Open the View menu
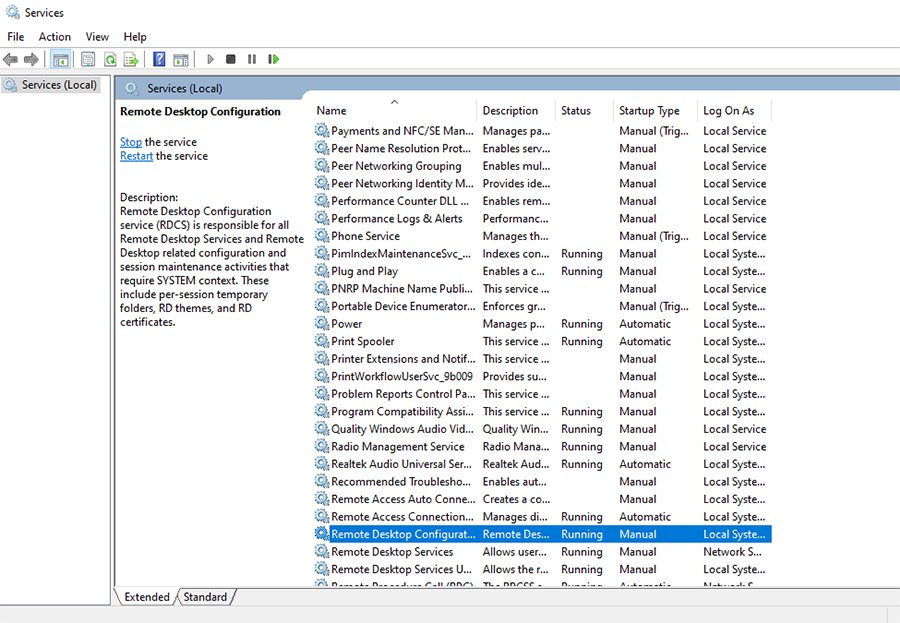 point(97,37)
